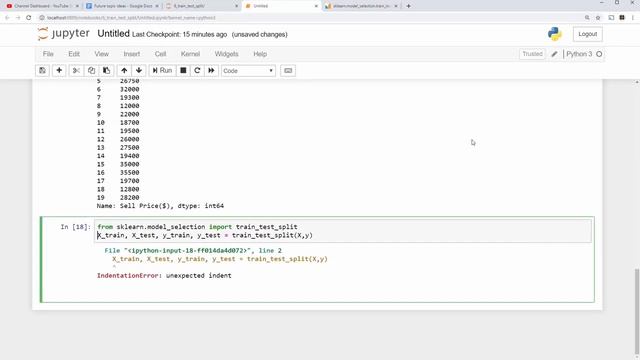Screen dimensions: 640x360
Task: Cut selected cells with the scissors icon
Action: pyautogui.click(x=76, y=71)
